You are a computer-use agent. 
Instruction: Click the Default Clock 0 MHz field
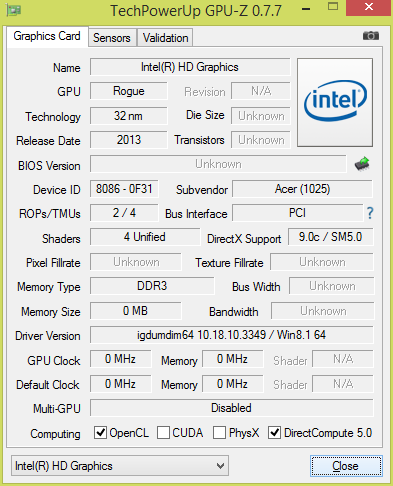(120, 384)
